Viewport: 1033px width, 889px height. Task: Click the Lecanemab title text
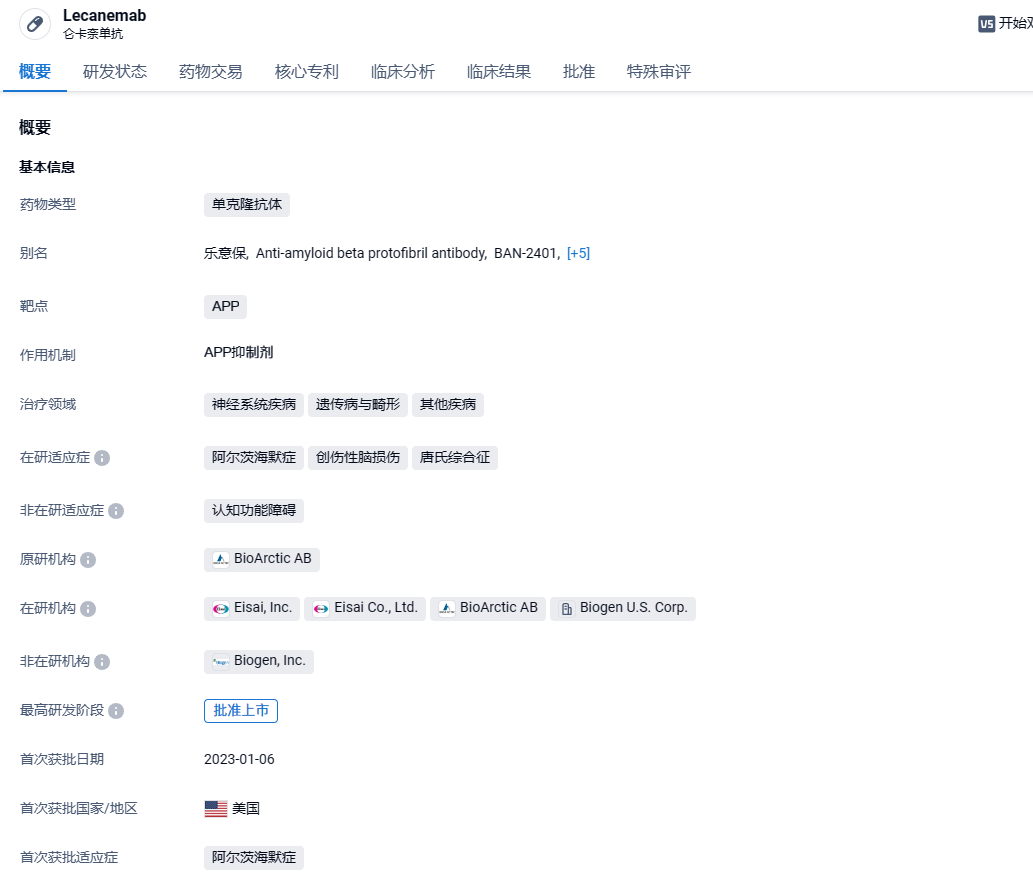click(x=105, y=15)
